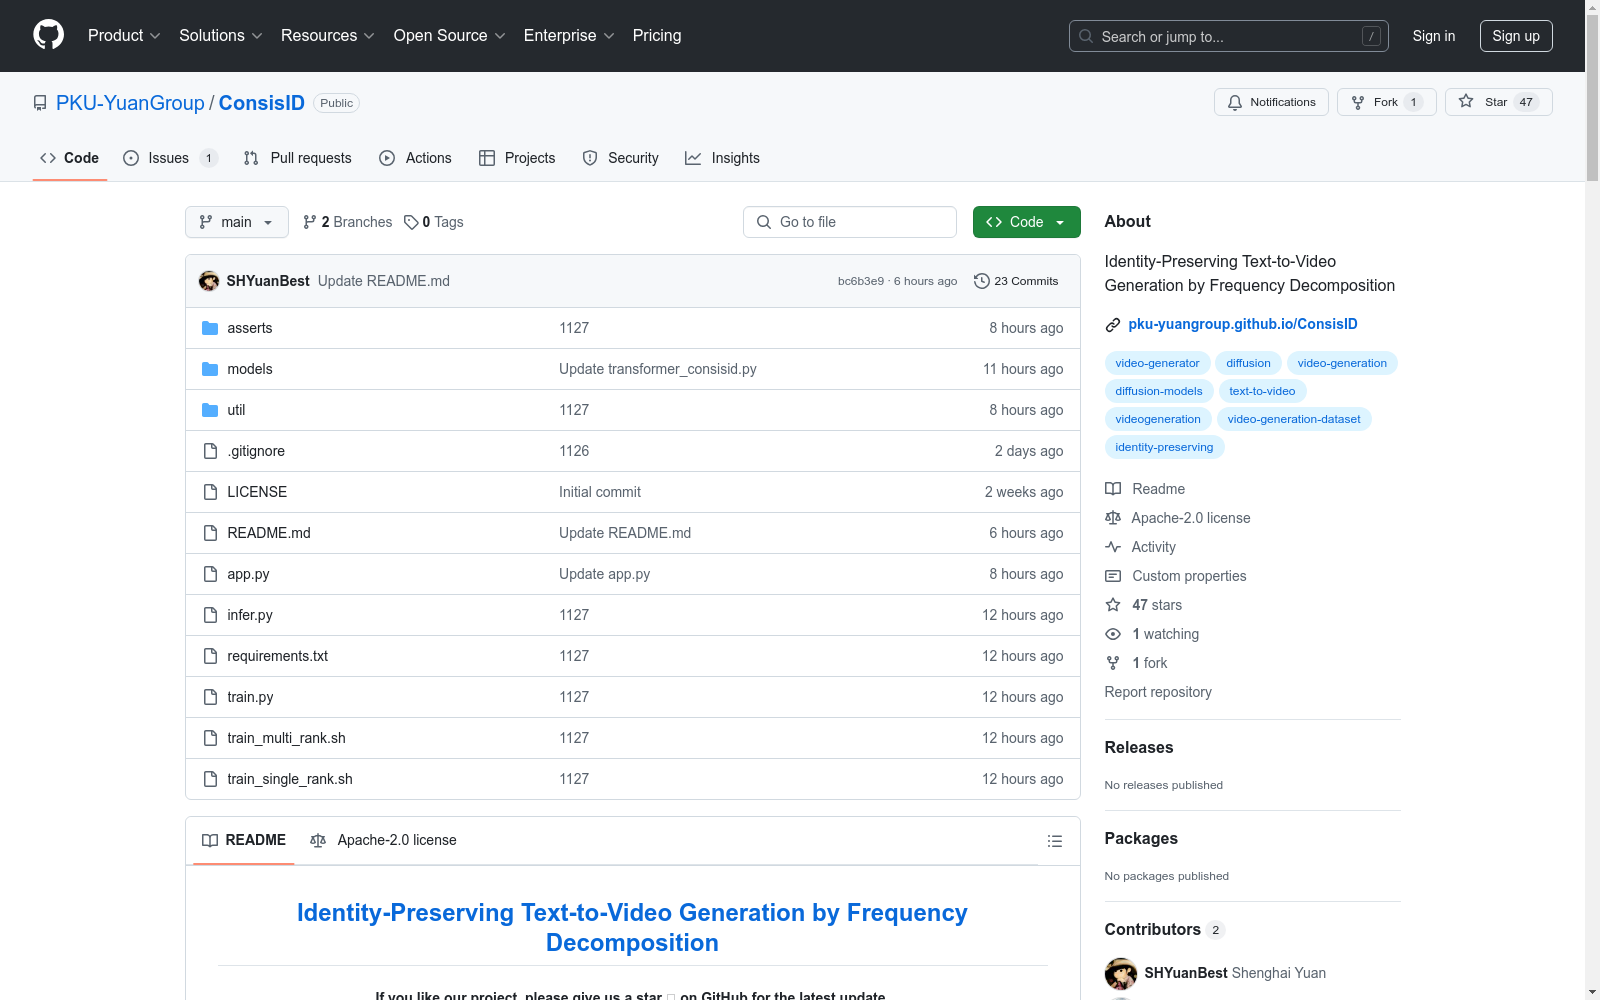The height and width of the screenshot is (1000, 1600).
Task: Open the Pull requests tab
Action: 298,158
